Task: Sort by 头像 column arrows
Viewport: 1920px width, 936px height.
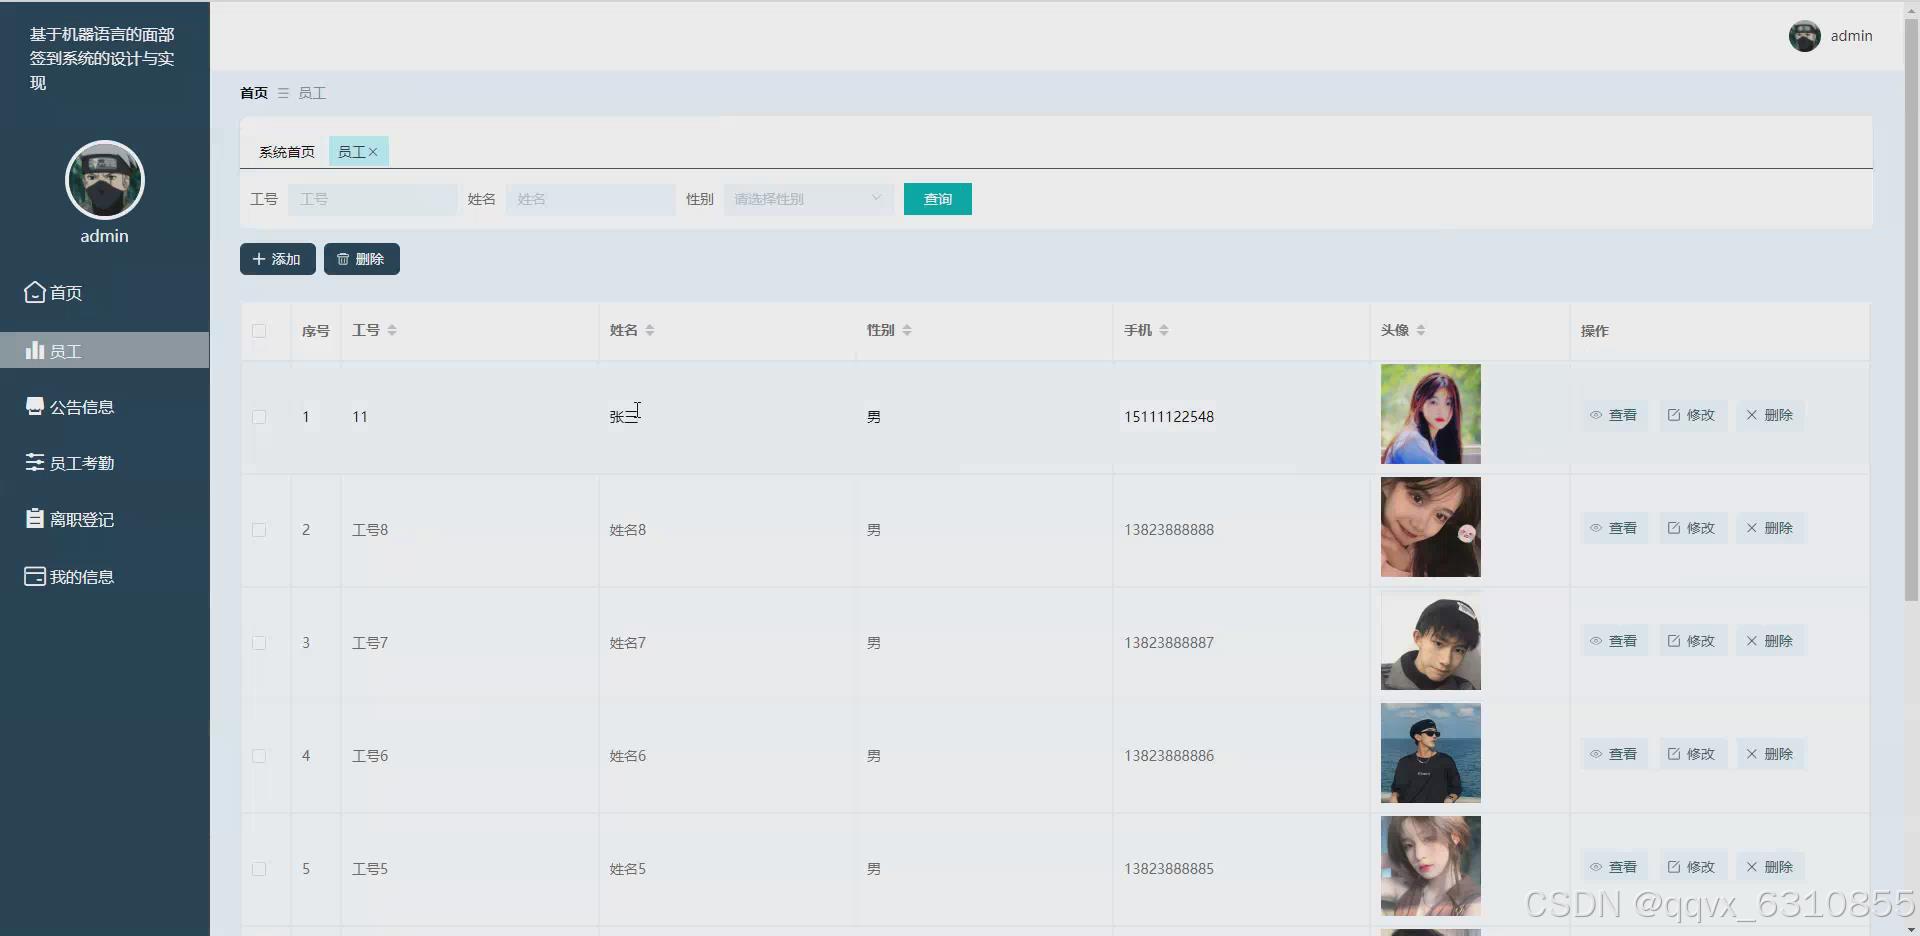Action: click(1421, 330)
